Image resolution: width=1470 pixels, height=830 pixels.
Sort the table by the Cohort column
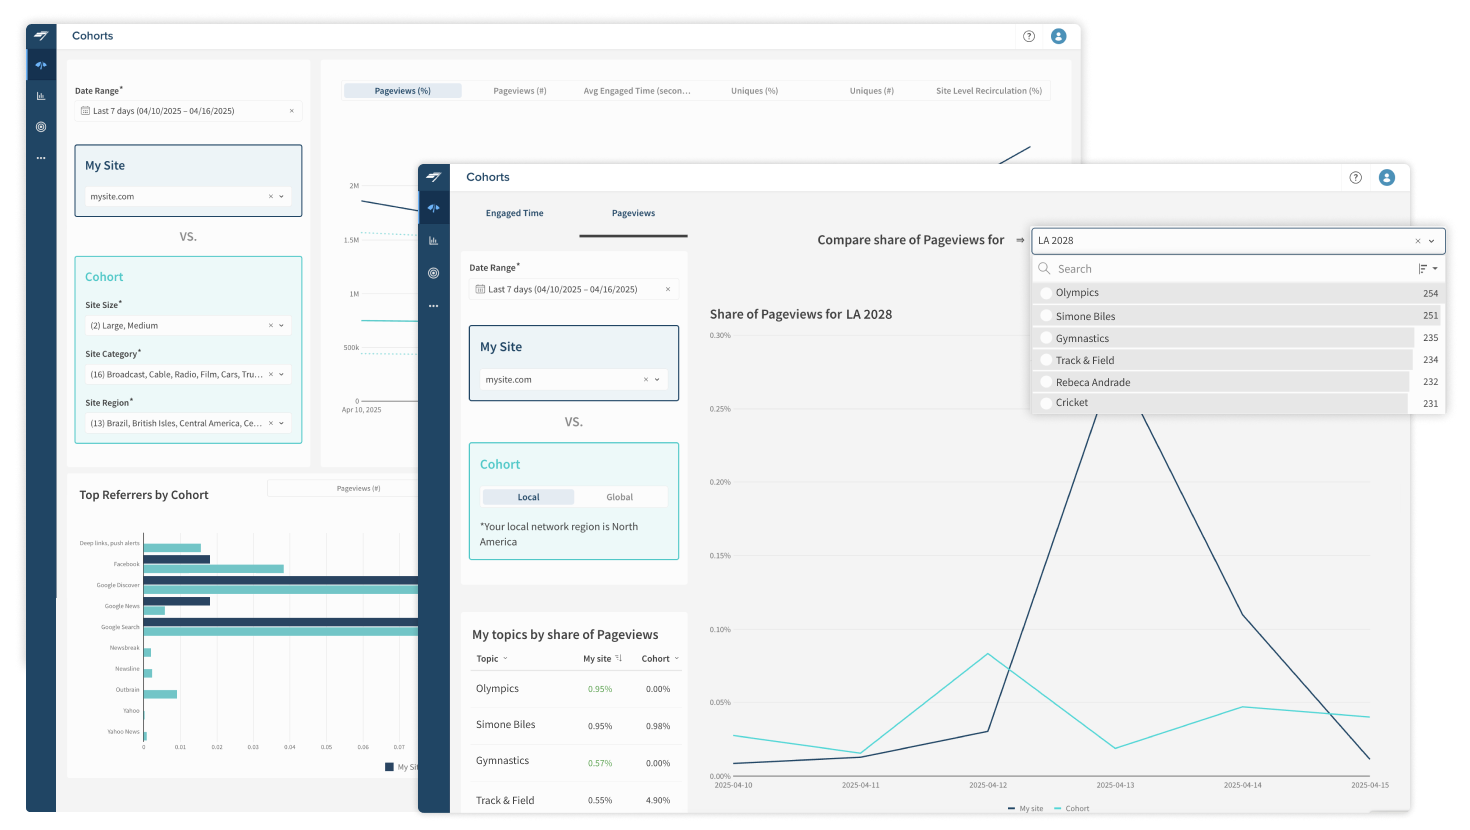coord(660,659)
